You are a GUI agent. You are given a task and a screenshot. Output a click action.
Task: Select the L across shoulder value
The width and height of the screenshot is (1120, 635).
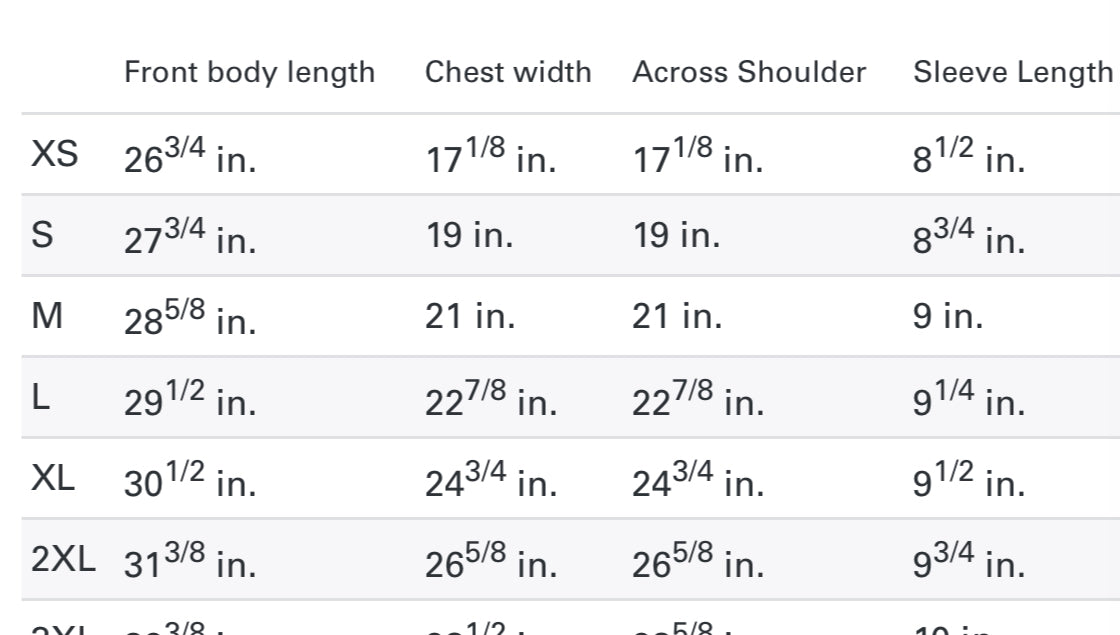[x=698, y=400]
